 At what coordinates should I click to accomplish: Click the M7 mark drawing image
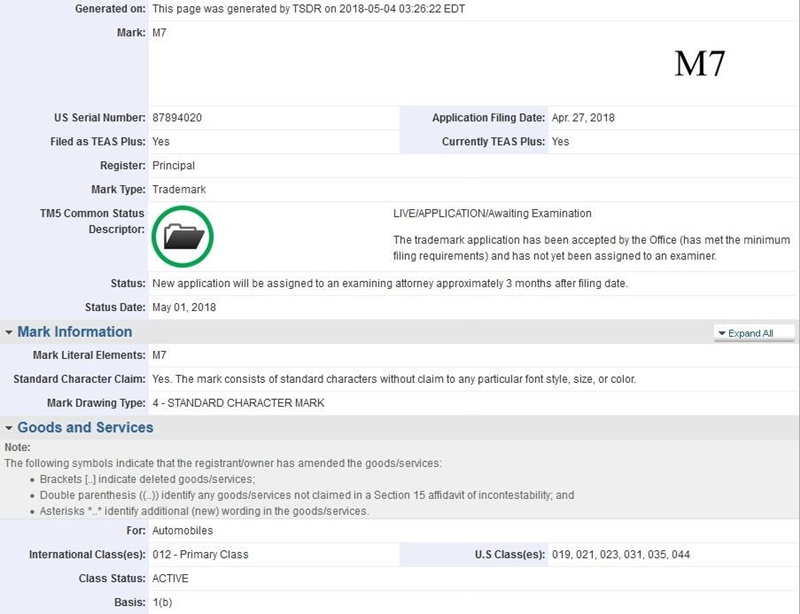(x=699, y=63)
